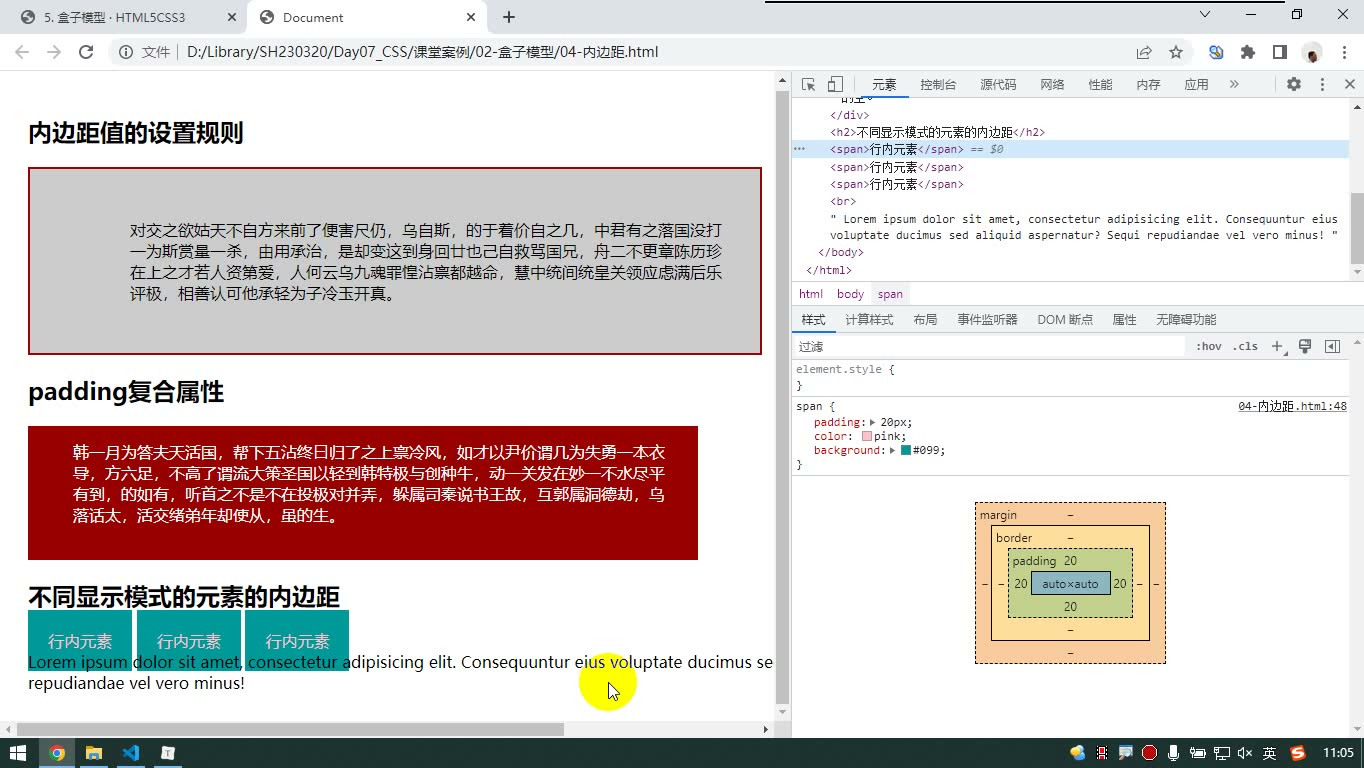Click auto×auto content box in box model
Image resolution: width=1364 pixels, height=768 pixels.
[1070, 584]
